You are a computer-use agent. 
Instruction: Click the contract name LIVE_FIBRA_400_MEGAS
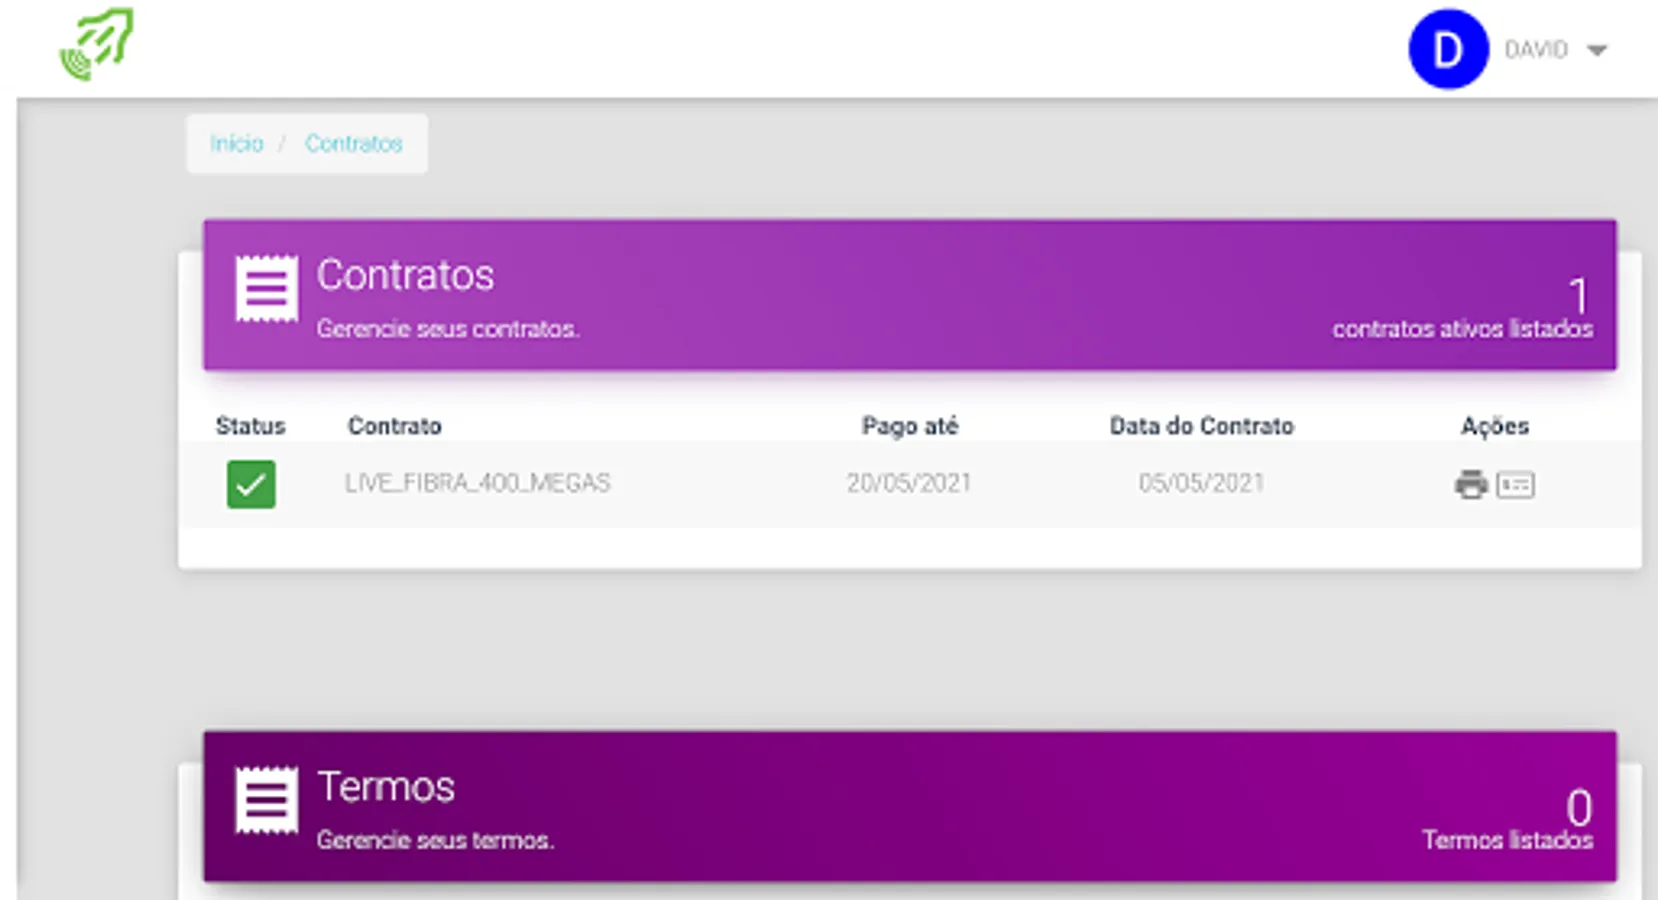point(478,482)
